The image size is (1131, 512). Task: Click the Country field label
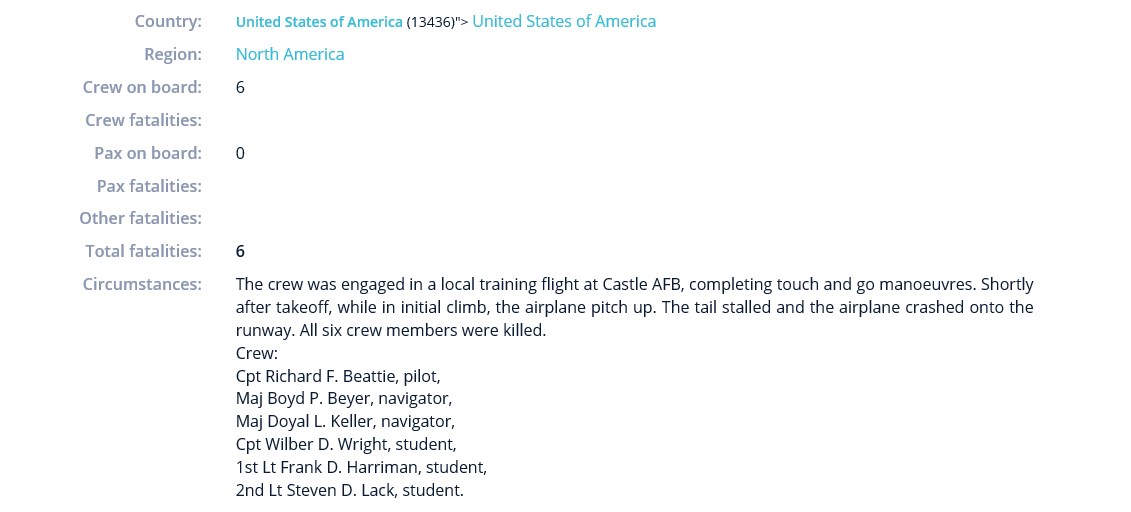(168, 22)
